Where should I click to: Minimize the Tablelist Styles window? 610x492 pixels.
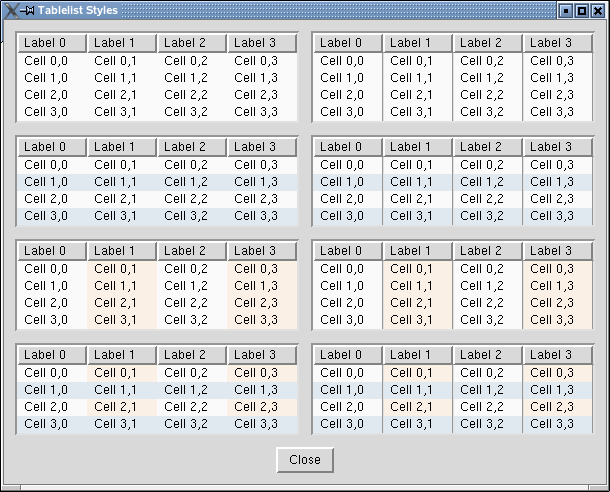[566, 11]
